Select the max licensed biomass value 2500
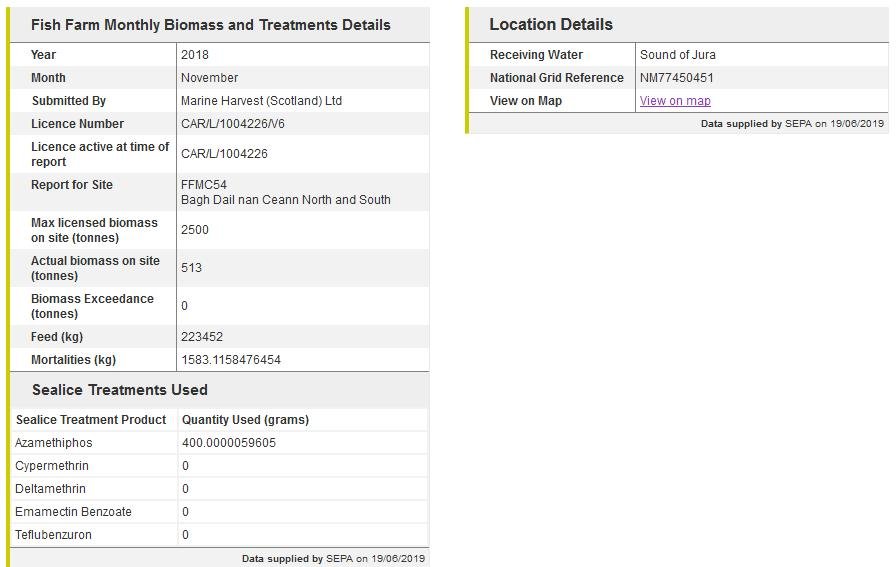 click(194, 230)
